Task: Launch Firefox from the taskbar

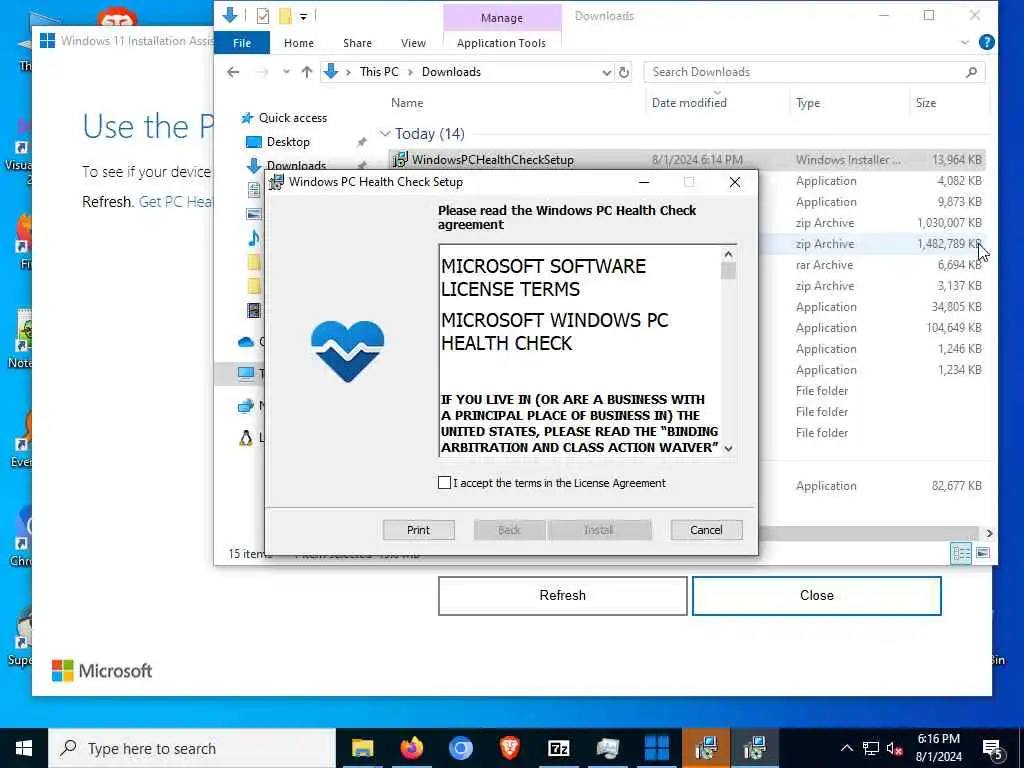Action: pyautogui.click(x=411, y=748)
